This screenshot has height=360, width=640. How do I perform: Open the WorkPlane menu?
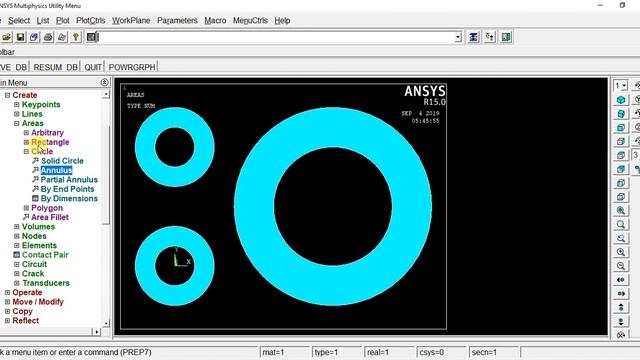coord(131,20)
